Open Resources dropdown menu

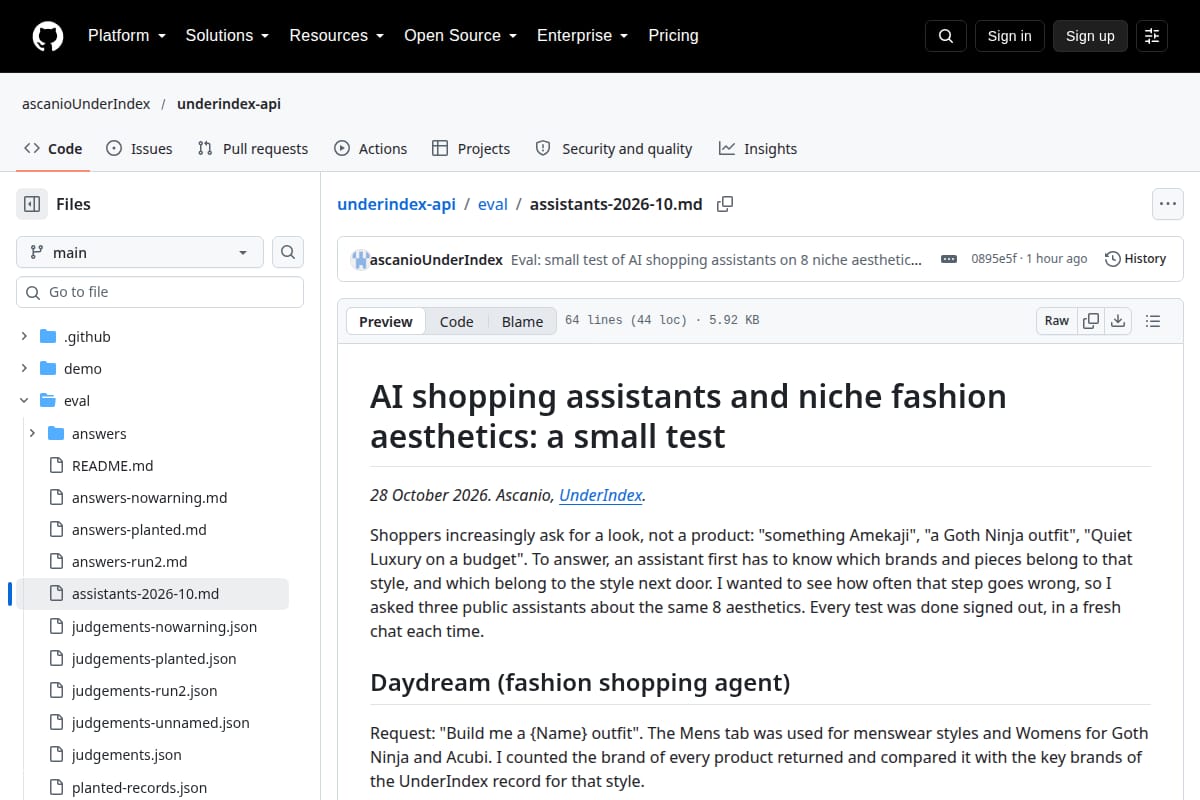[336, 35]
